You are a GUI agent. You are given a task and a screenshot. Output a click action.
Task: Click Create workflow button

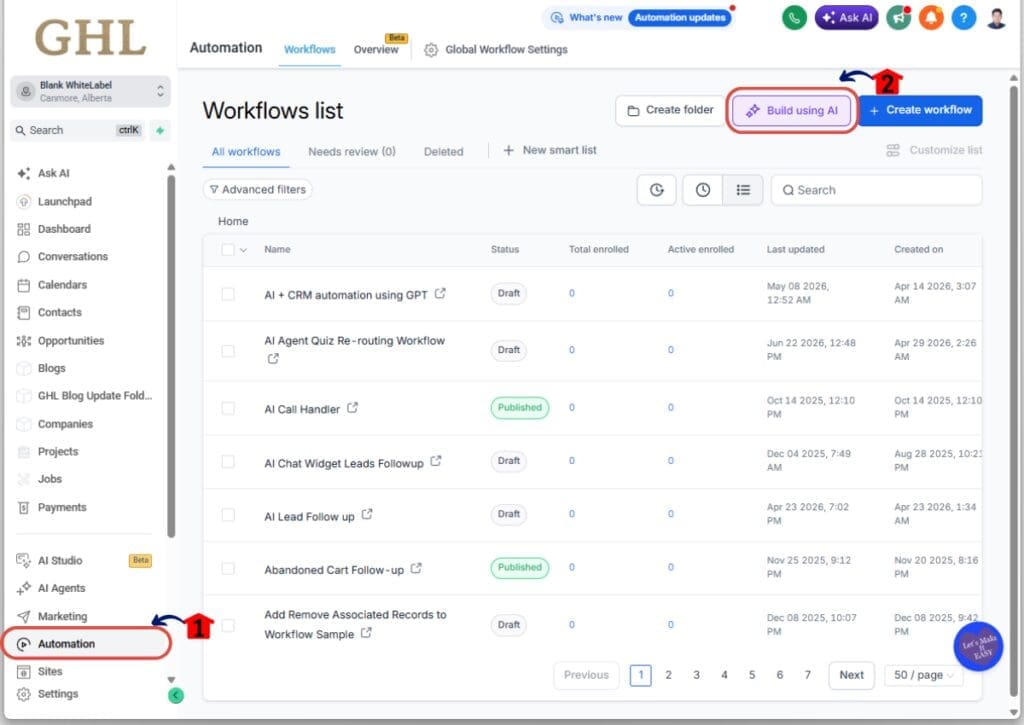920,110
